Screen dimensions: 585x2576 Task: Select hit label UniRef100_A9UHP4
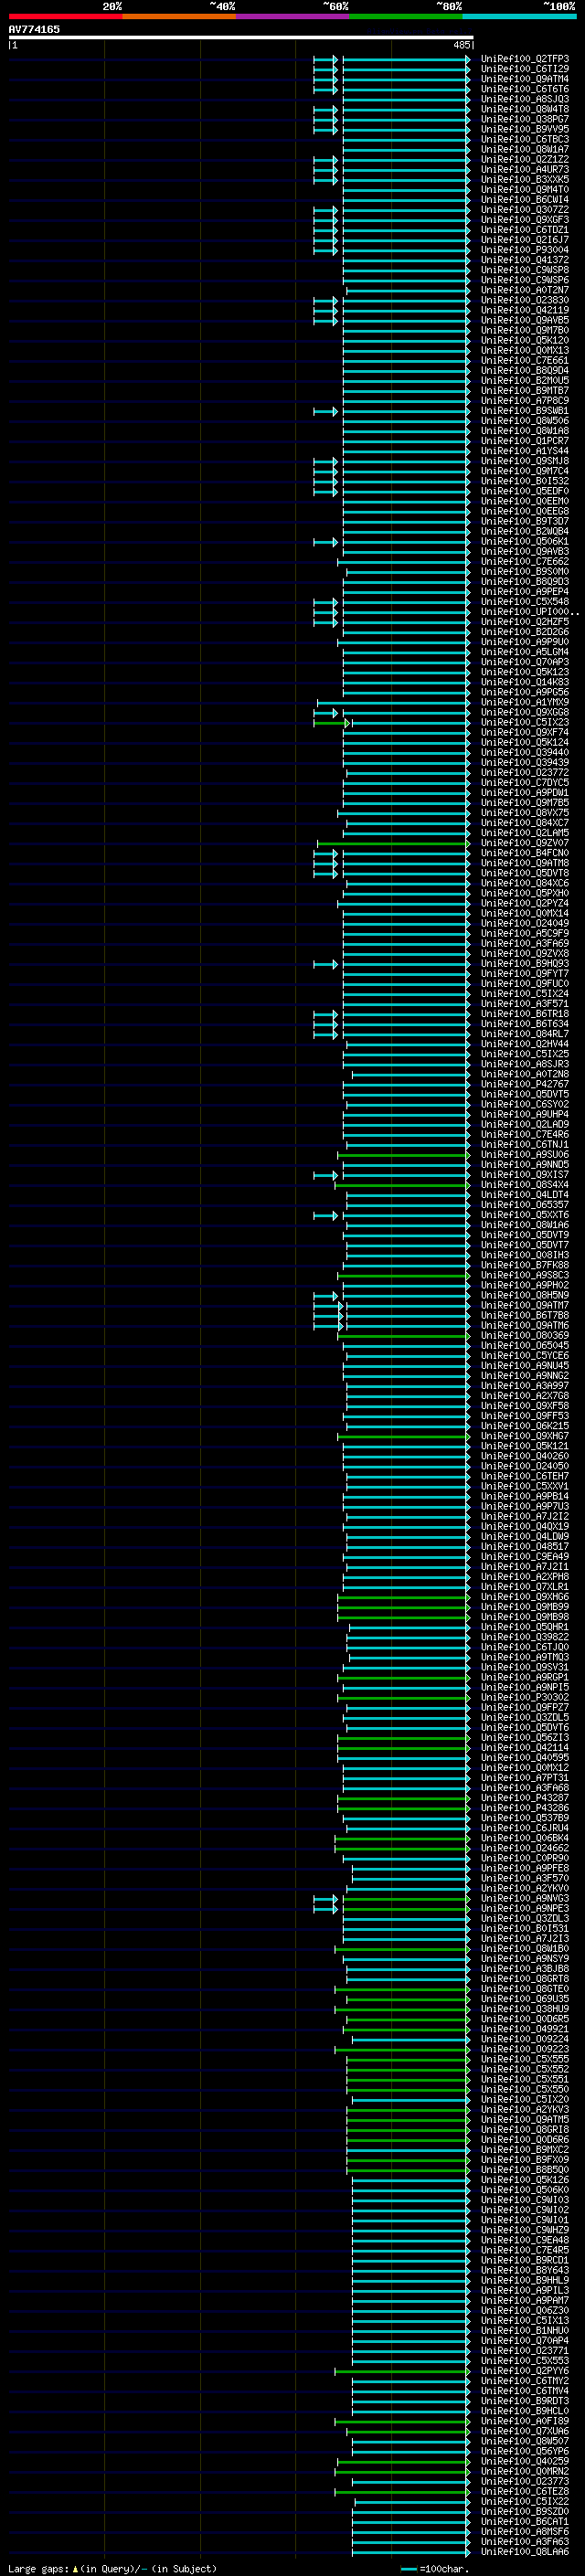tap(525, 1114)
